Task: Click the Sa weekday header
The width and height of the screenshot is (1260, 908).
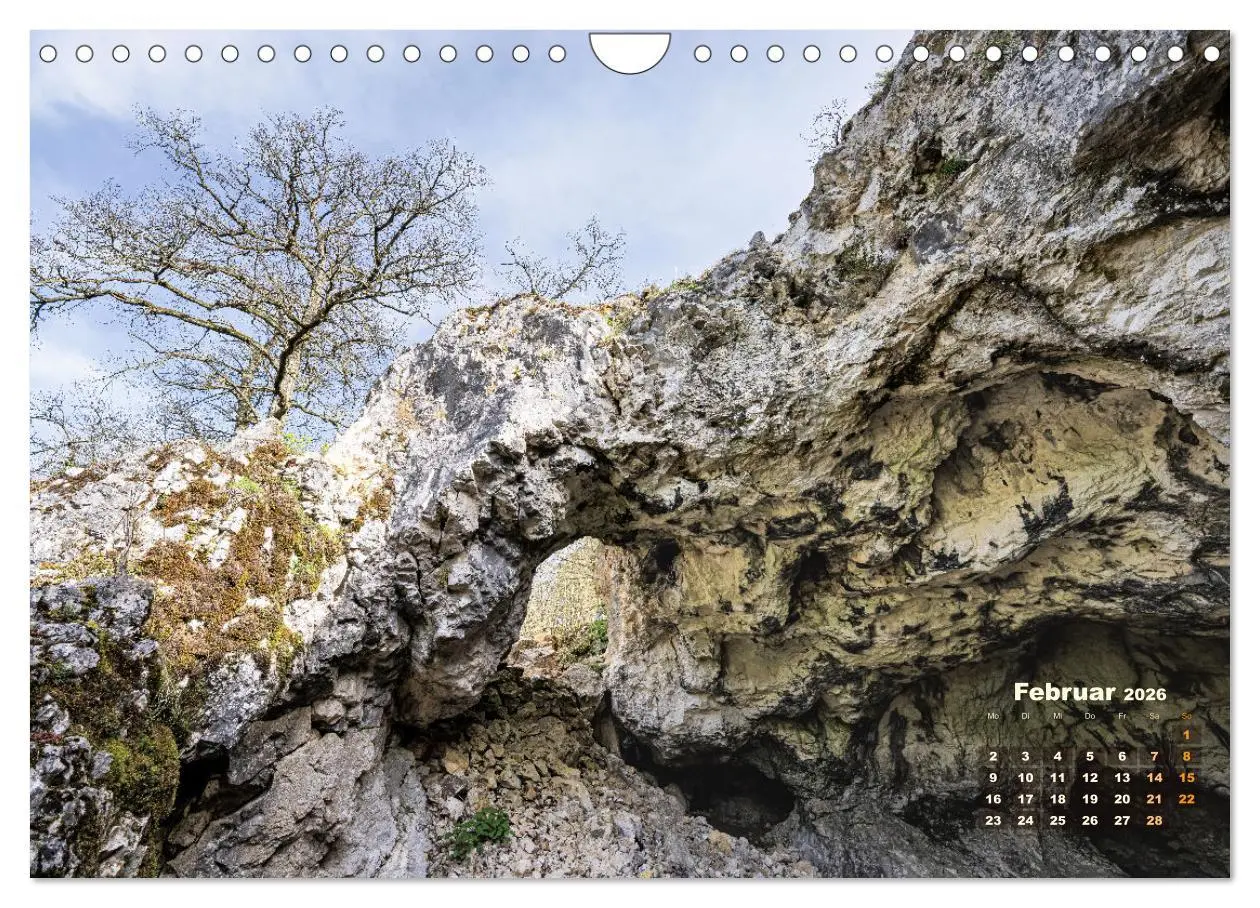Action: [1154, 717]
